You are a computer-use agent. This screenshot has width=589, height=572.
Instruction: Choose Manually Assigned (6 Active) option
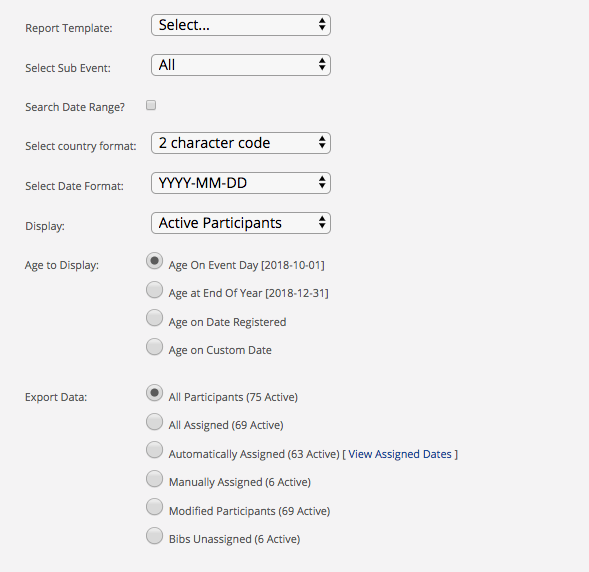pos(154,479)
